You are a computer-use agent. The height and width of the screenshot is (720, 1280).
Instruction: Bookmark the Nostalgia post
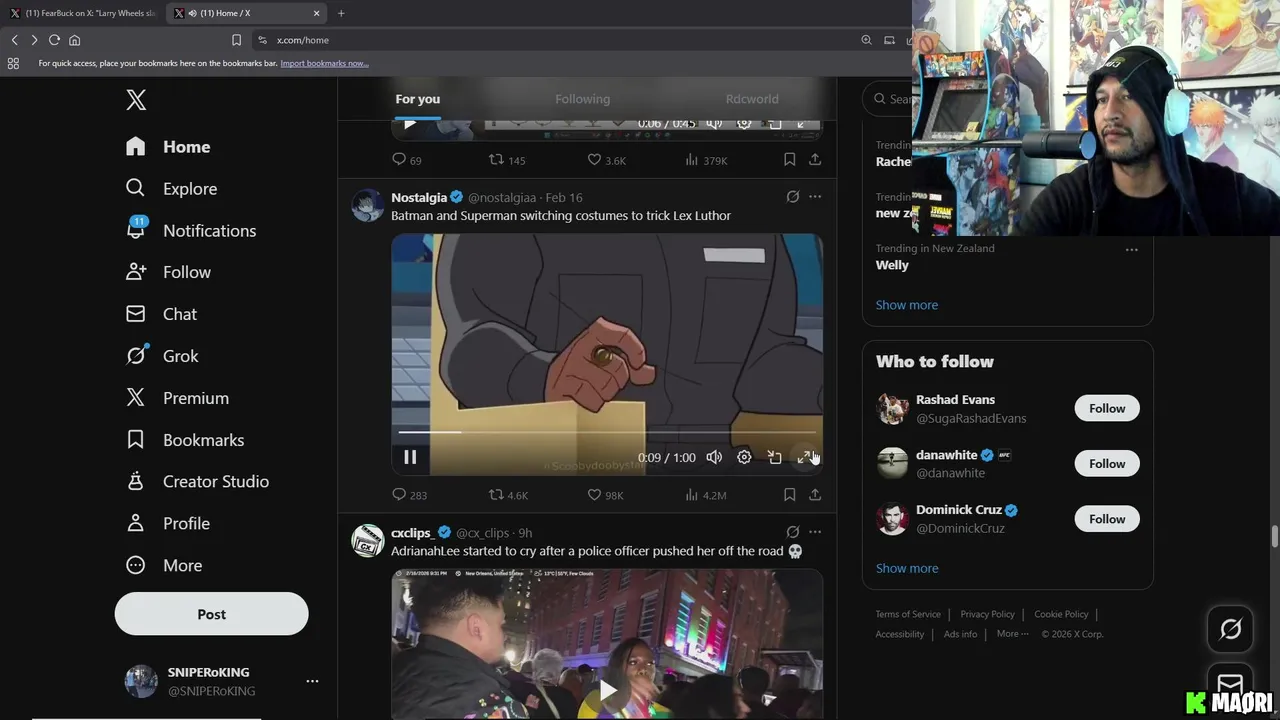coord(789,494)
